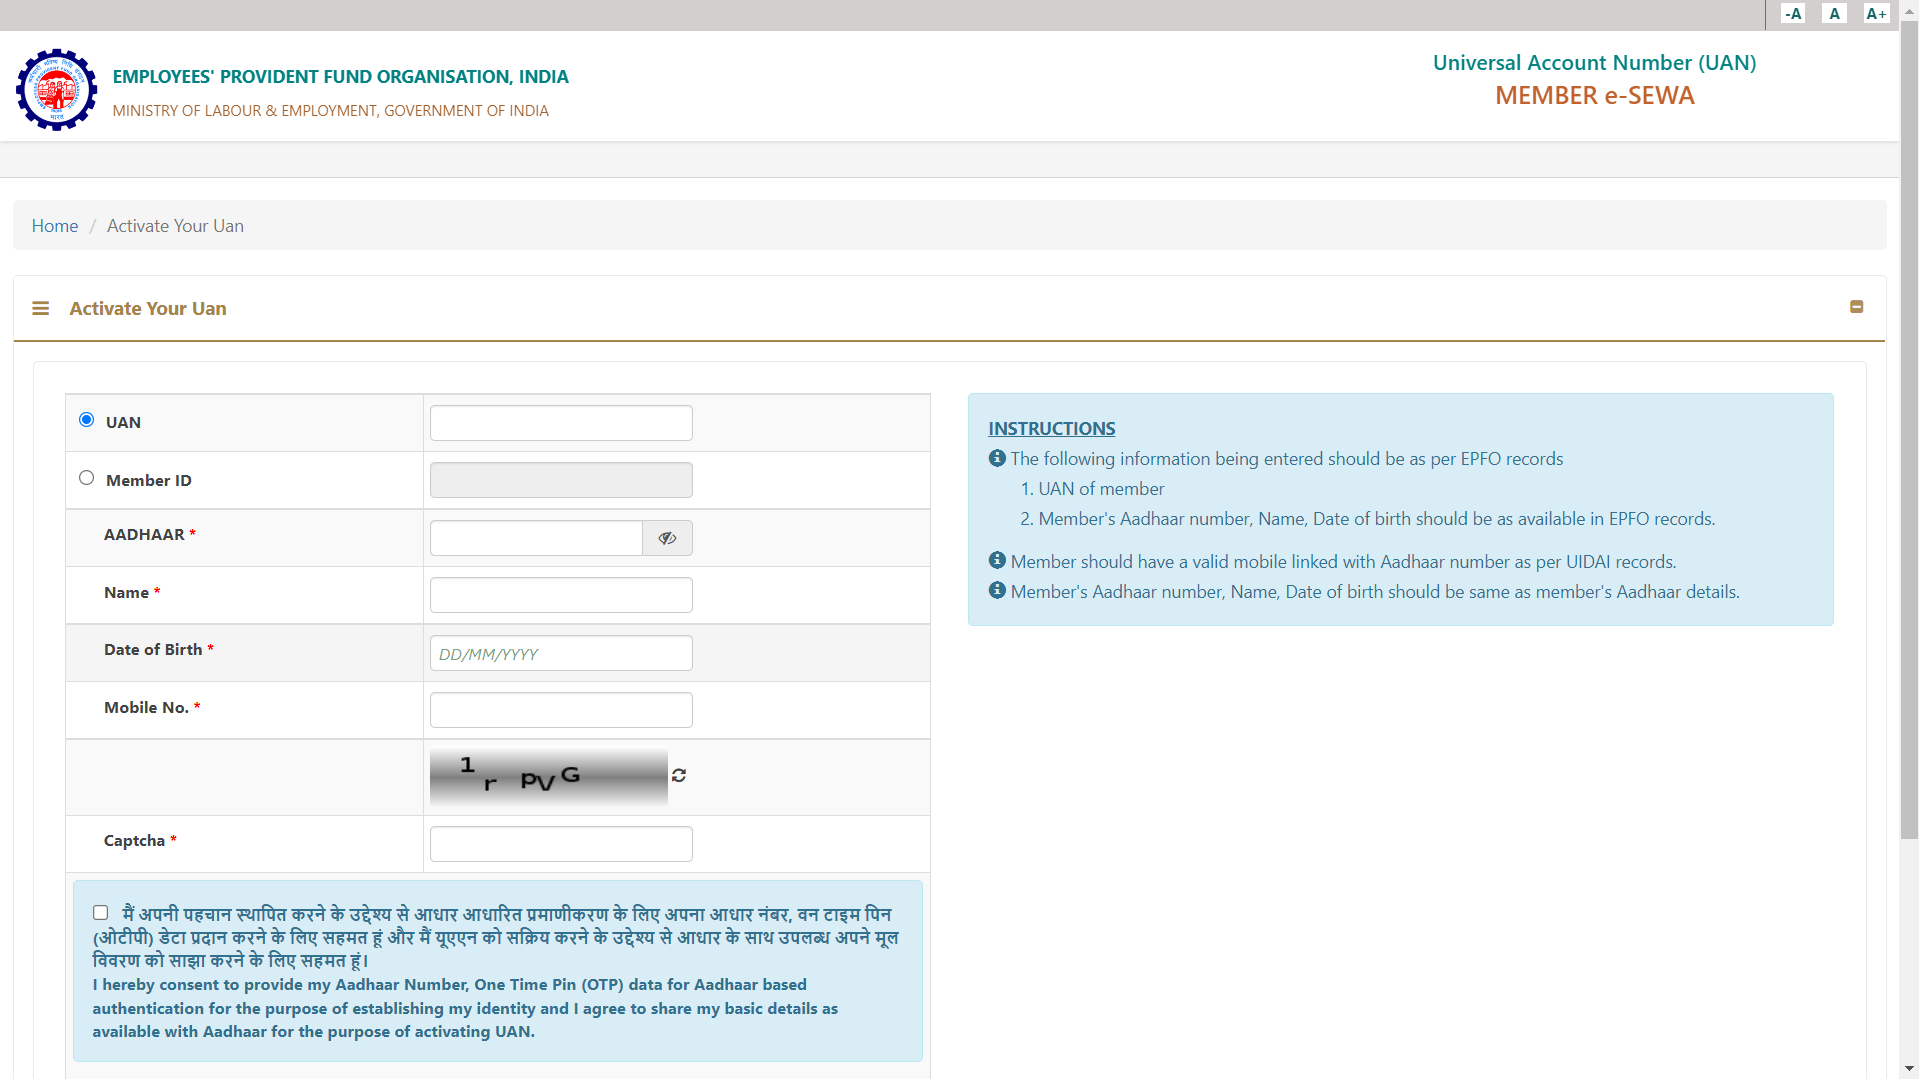Image resolution: width=1919 pixels, height=1079 pixels.
Task: Click Universal Account Number (UAN) heading
Action: (x=1594, y=63)
